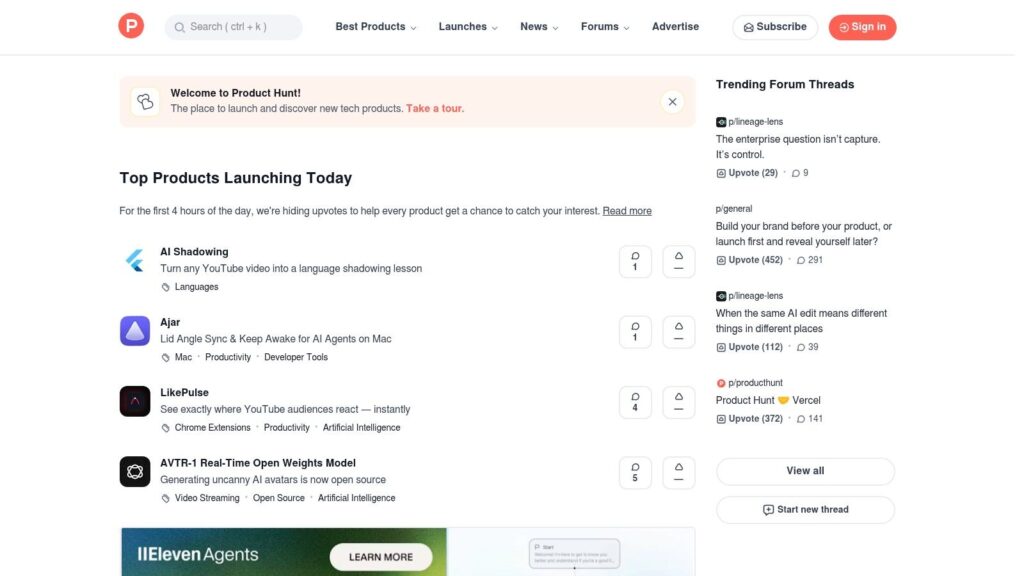1024x576 pixels.
Task: Expand the News menu
Action: tap(539, 27)
